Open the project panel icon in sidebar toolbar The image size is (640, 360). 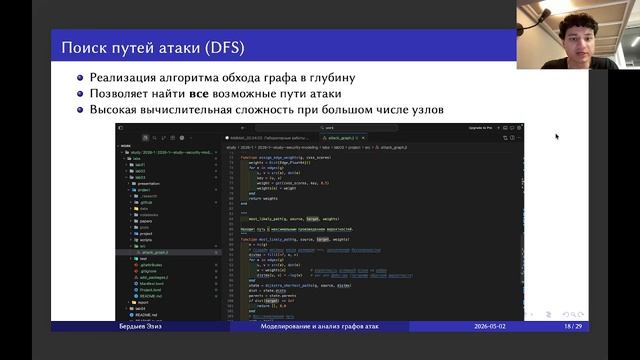tap(145, 138)
